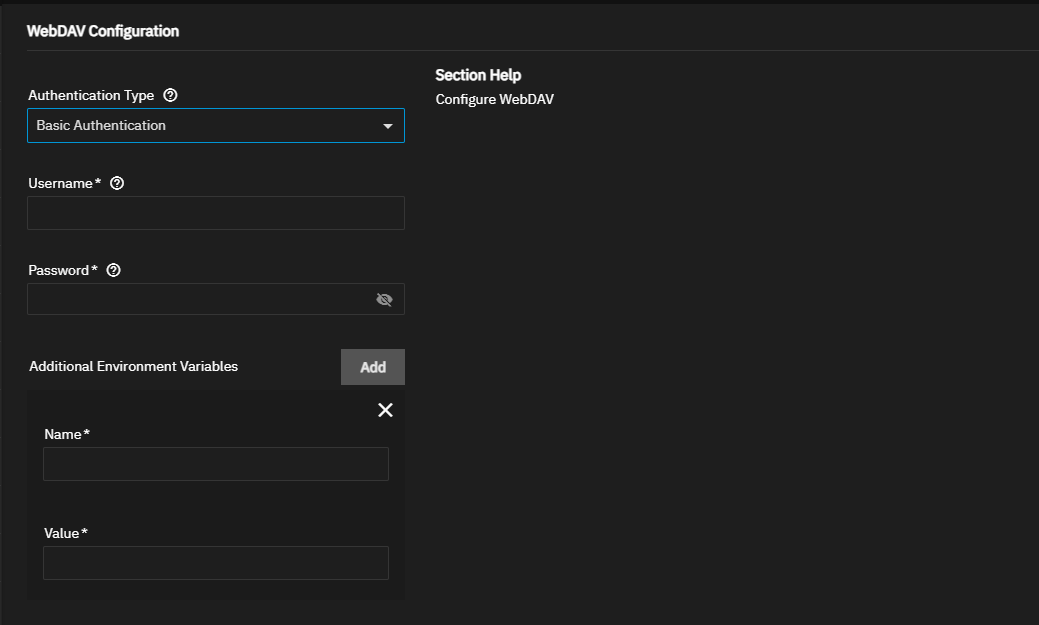Remove the environment variable with the X icon
Image resolution: width=1039 pixels, height=625 pixels.
[x=385, y=410]
